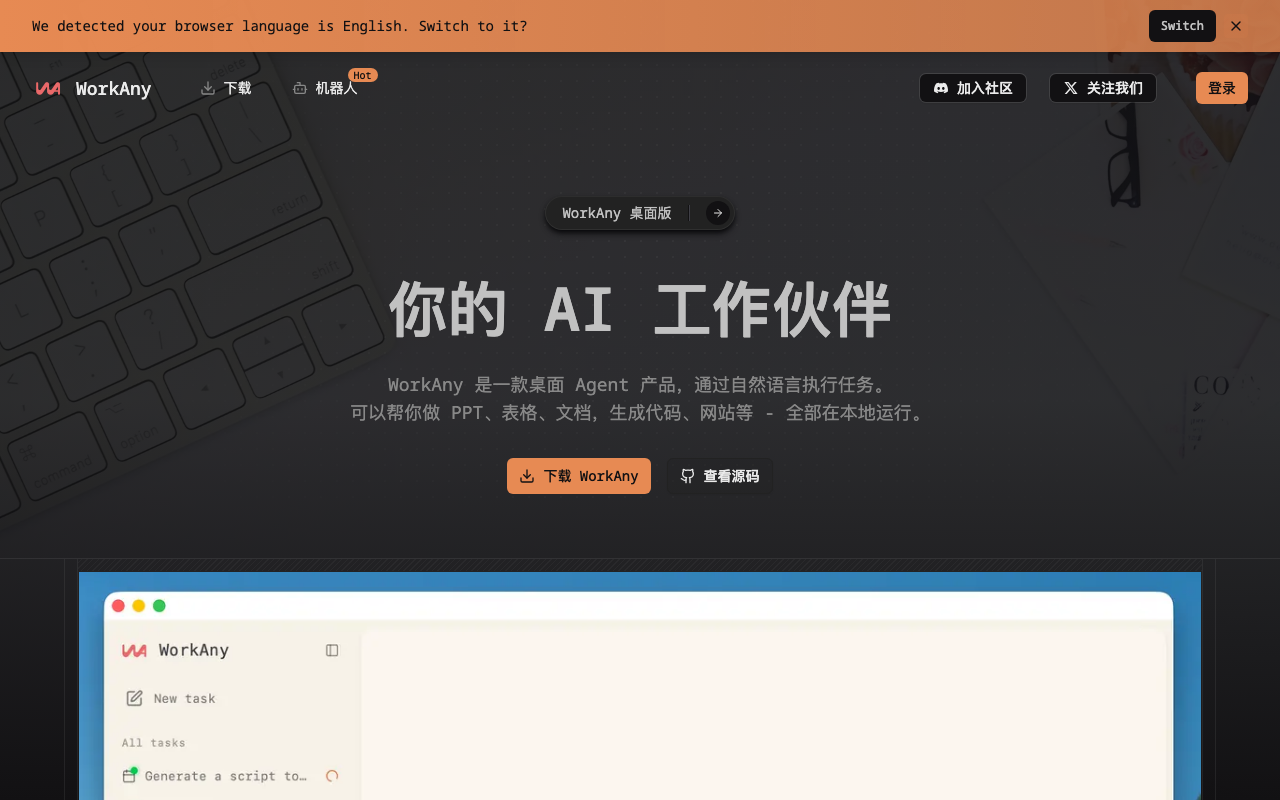Click the 'Generate a script to…' task row

[230, 776]
